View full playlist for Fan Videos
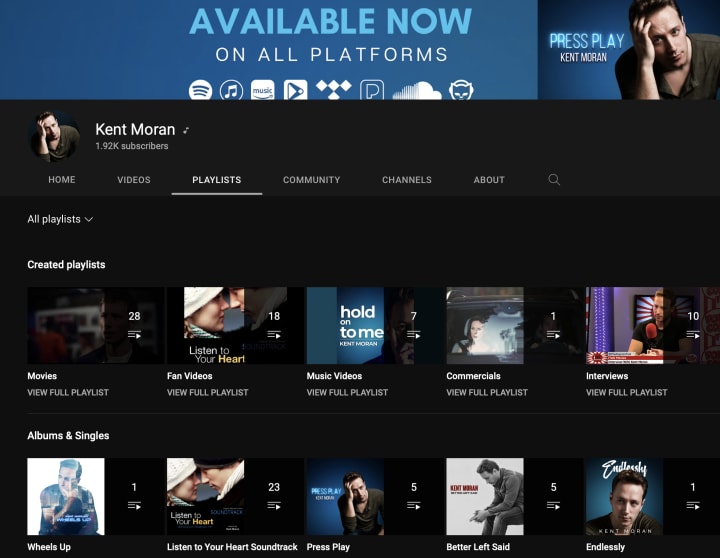 pyautogui.click(x=208, y=393)
